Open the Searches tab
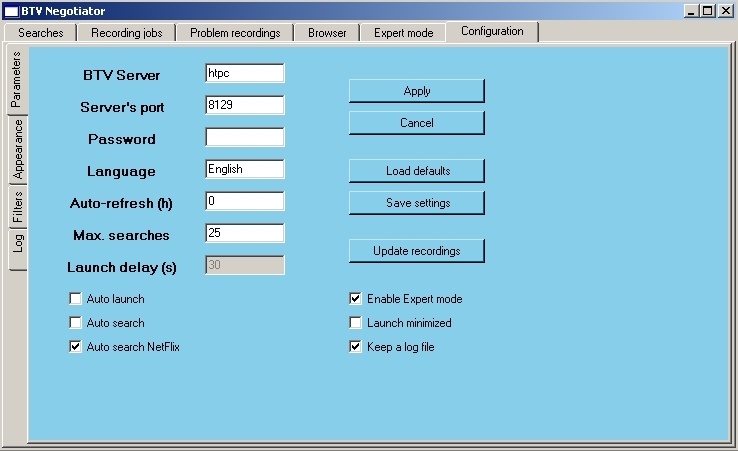 [x=40, y=33]
